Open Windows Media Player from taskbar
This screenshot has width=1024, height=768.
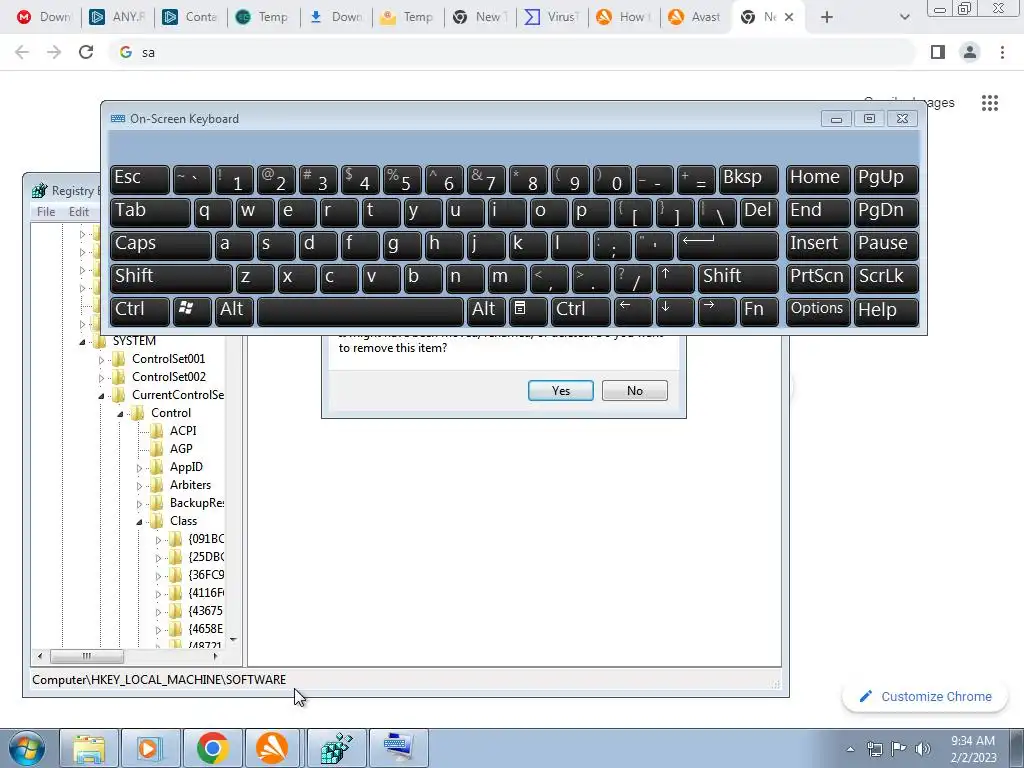[150, 748]
